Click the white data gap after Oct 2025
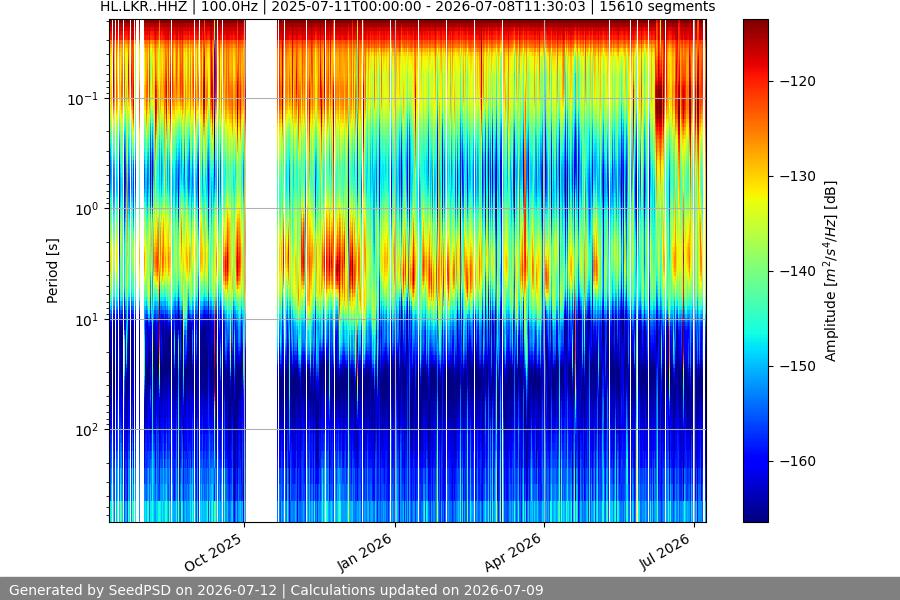The height and width of the screenshot is (600, 900). (x=262, y=271)
